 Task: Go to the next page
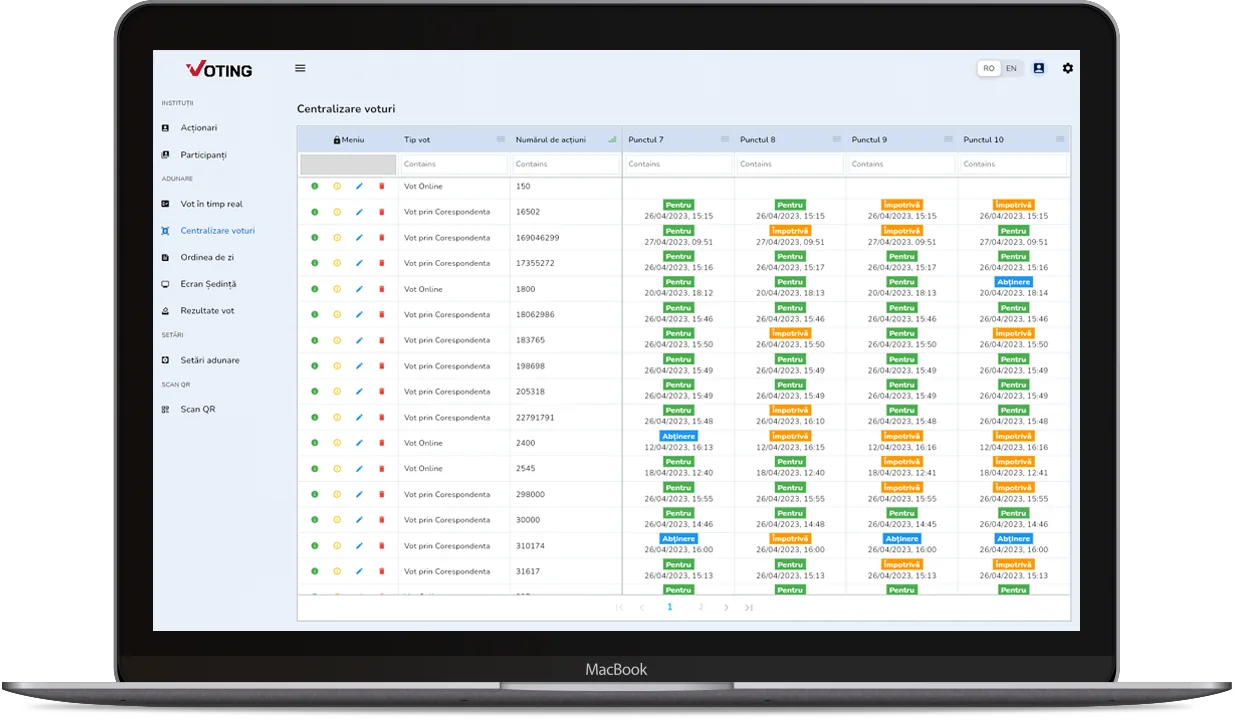[726, 607]
